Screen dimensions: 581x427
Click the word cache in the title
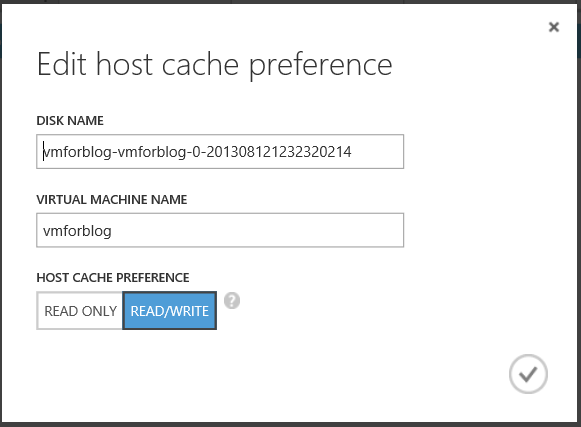pyautogui.click(x=200, y=65)
